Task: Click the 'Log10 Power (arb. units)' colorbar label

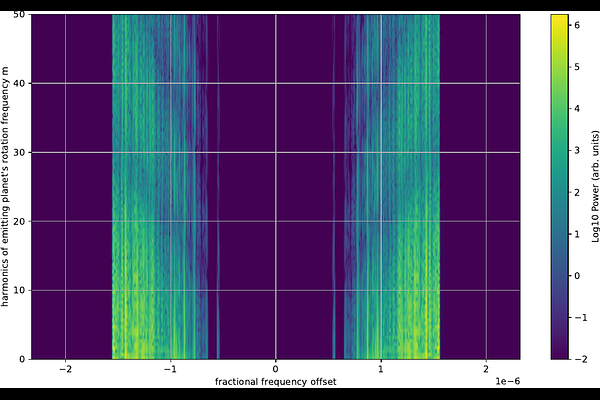Action: coord(594,187)
